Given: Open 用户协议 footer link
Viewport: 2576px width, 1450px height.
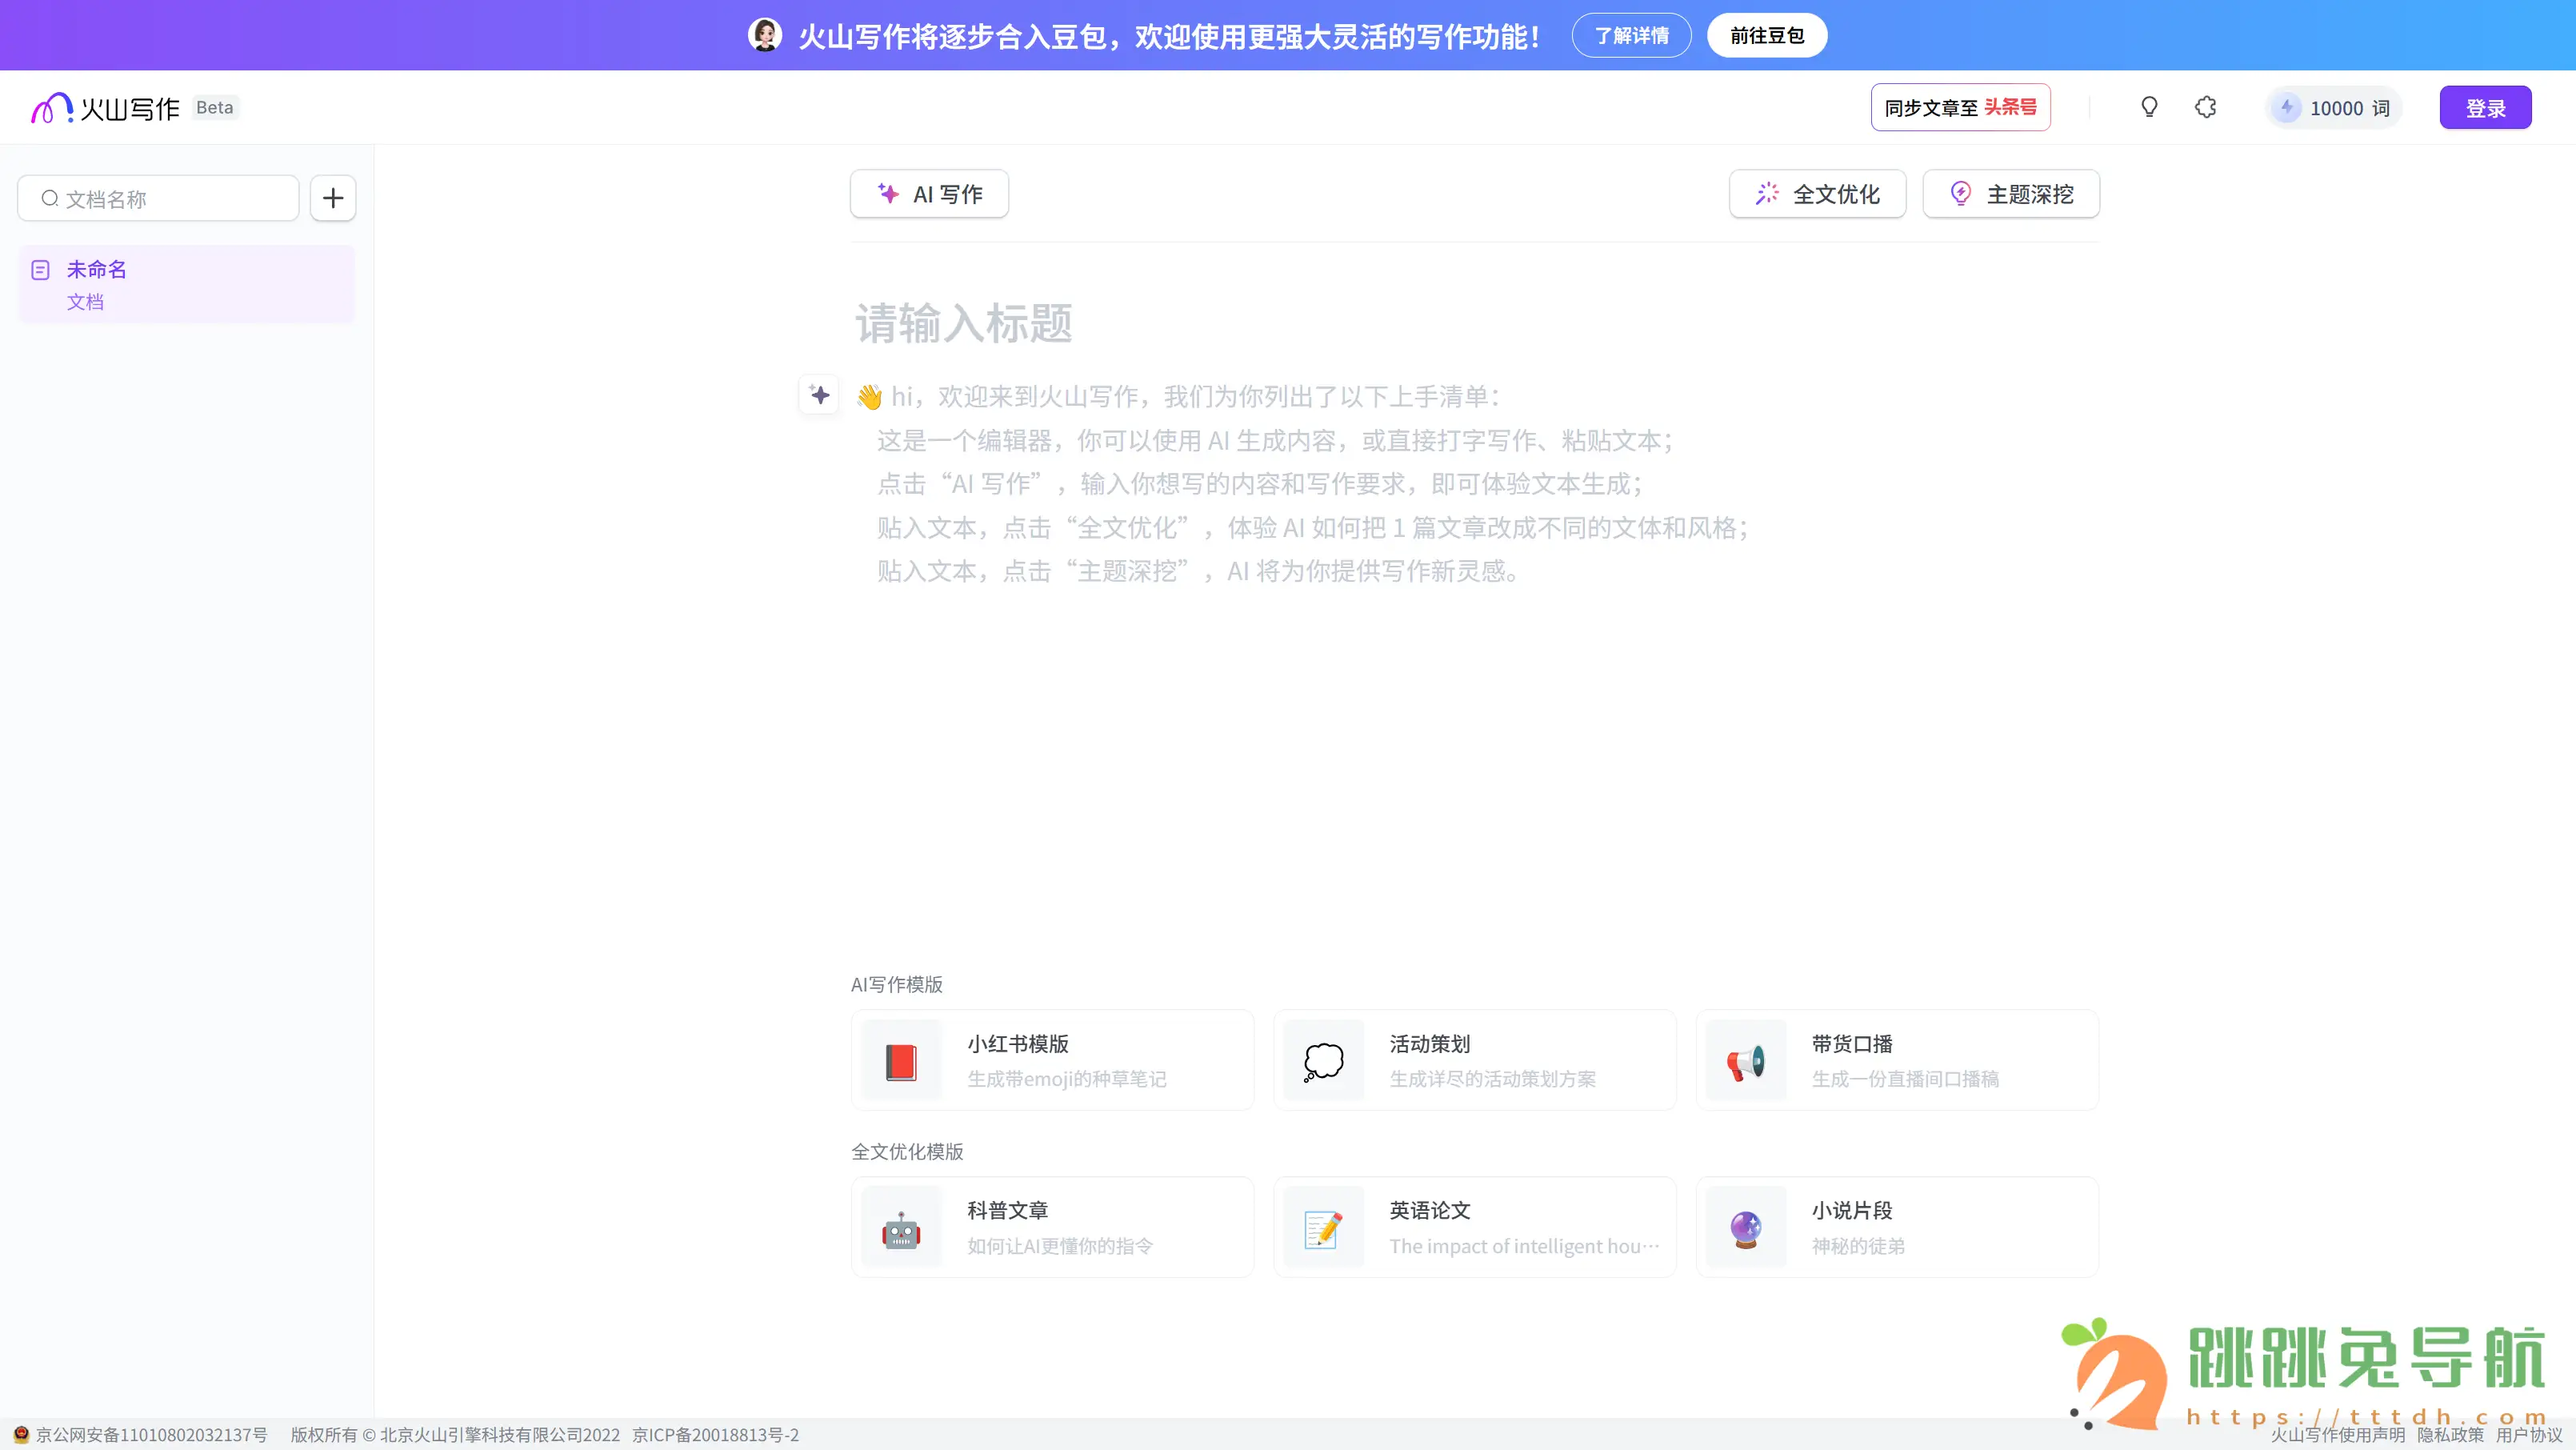Looking at the screenshot, I should pyautogui.click(x=2529, y=1435).
